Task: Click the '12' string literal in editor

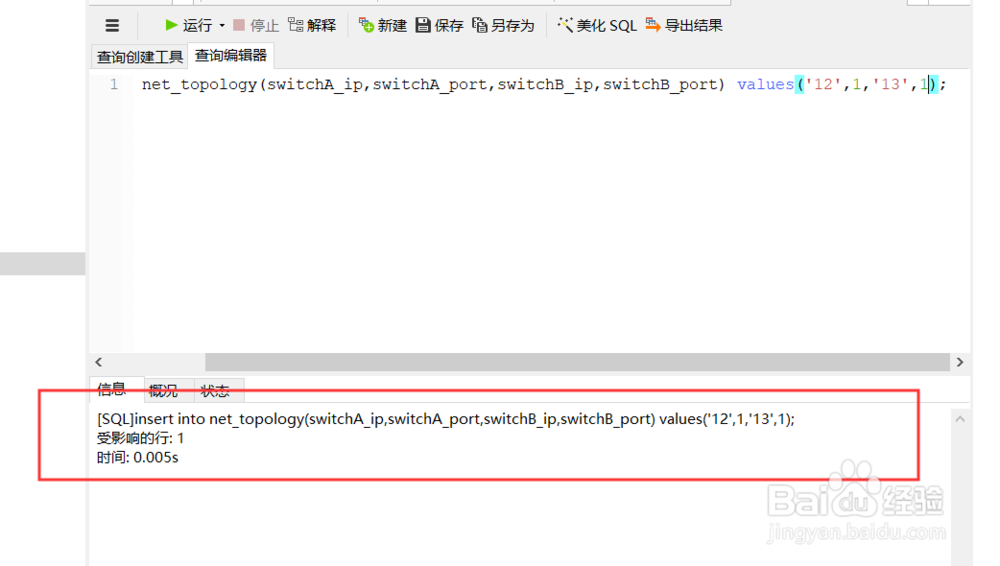Action: tap(823, 84)
